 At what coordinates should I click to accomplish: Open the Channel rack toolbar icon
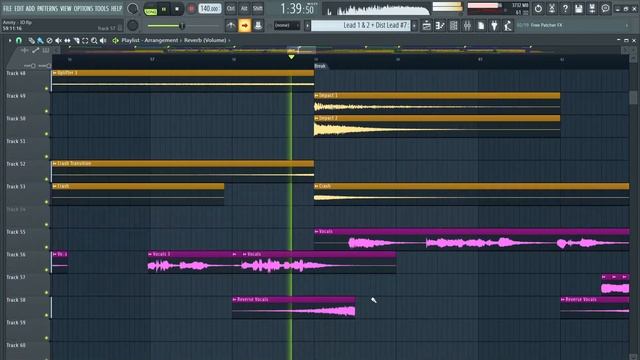coord(453,25)
